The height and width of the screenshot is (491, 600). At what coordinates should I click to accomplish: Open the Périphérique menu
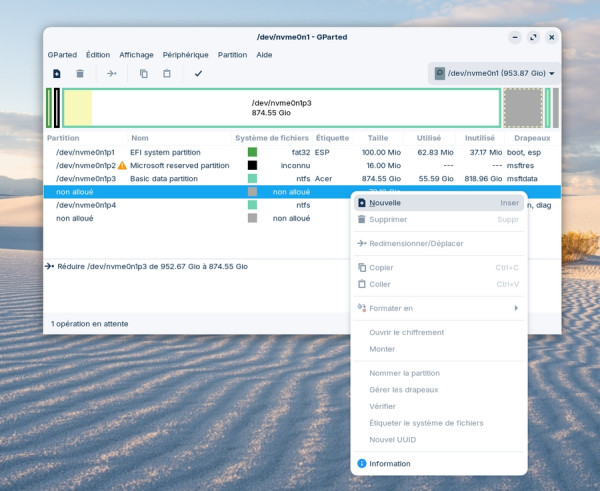[x=186, y=55]
